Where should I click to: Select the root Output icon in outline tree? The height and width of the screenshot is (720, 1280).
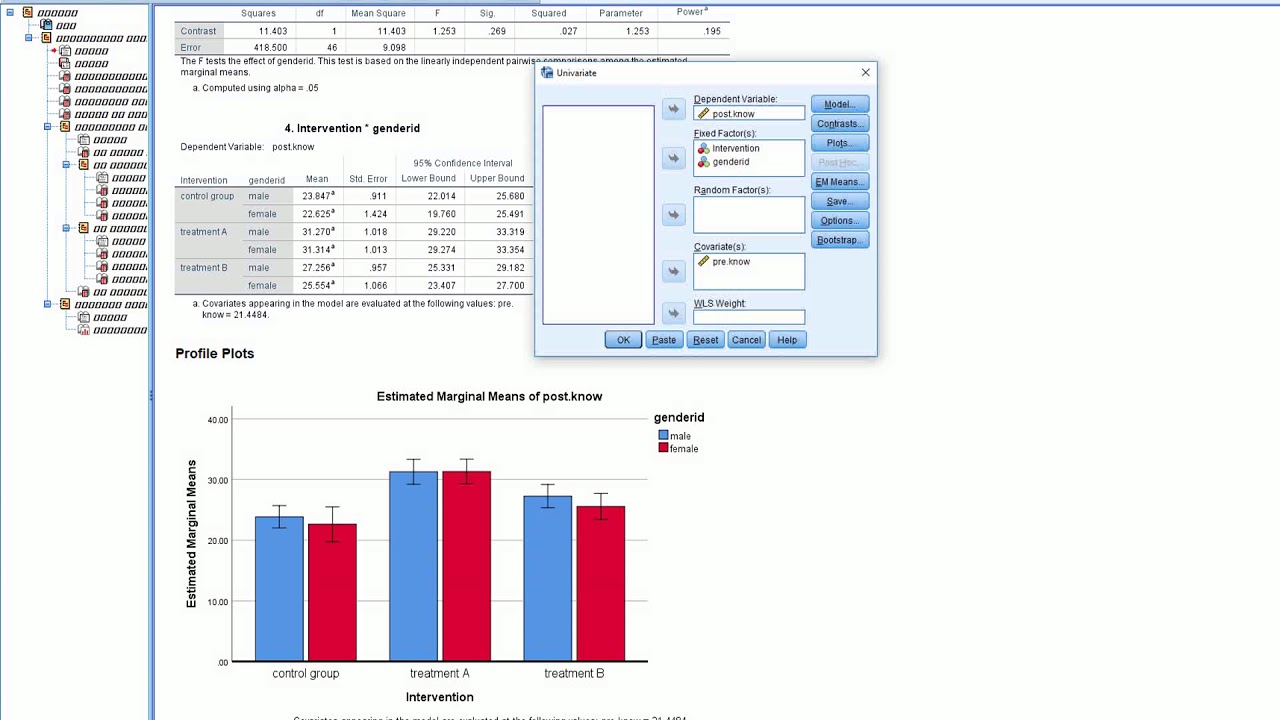27,13
